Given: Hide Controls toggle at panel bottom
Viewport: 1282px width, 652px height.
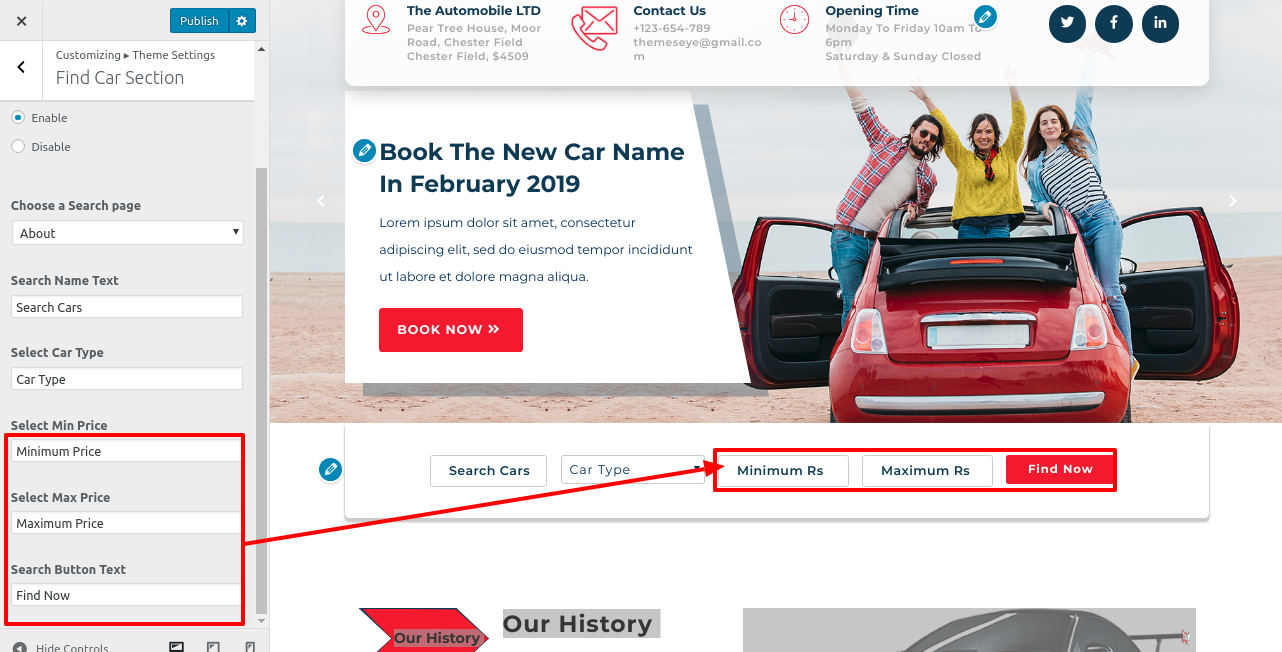Looking at the screenshot, I should tap(60, 647).
